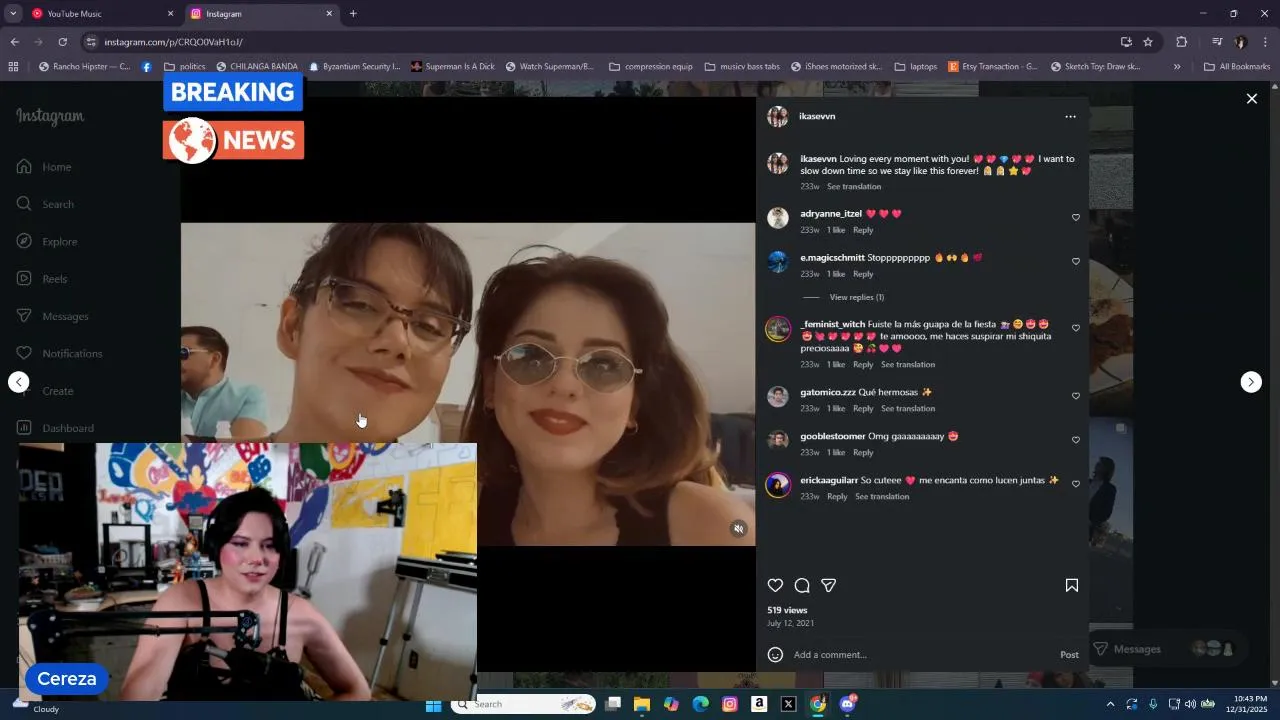
Task: Click the Add a comment field
Action: [920, 655]
